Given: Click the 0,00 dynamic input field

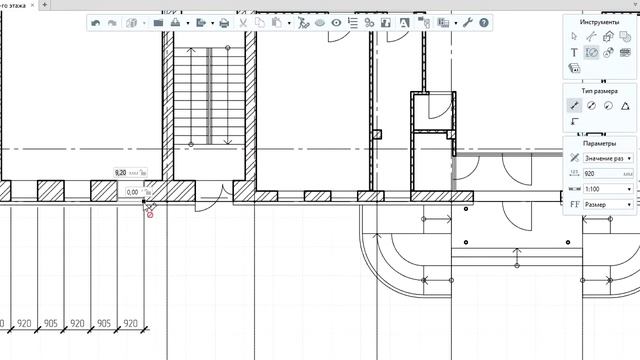Looking at the screenshot, I should pyautogui.click(x=139, y=192).
